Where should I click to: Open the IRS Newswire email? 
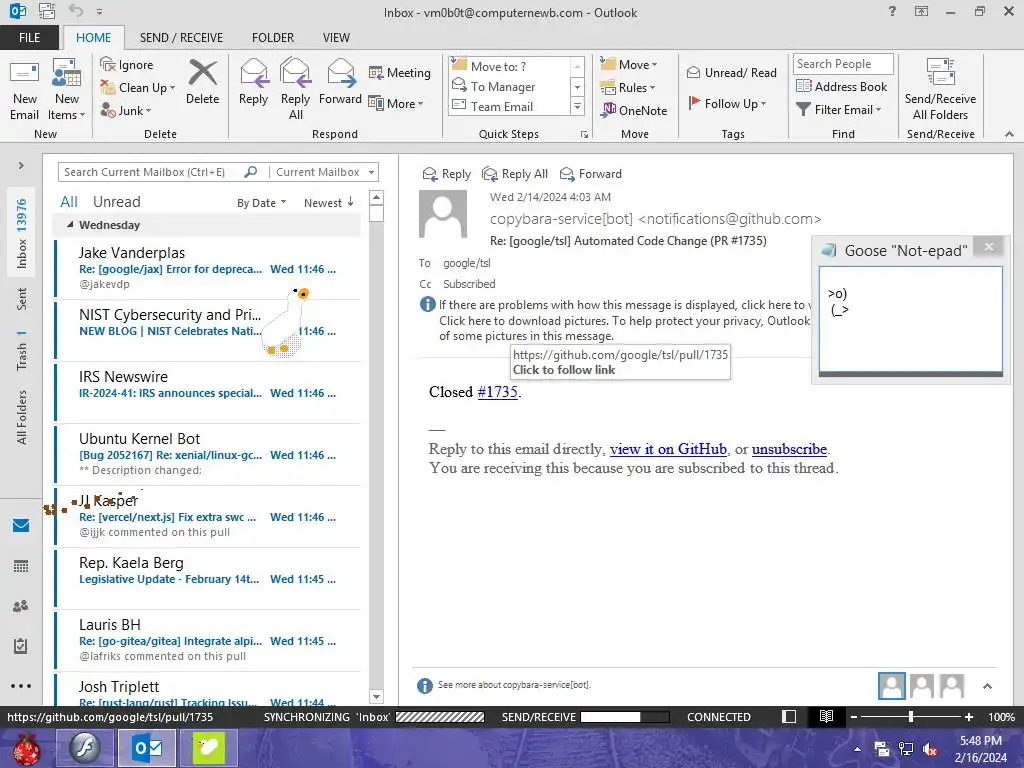pyautogui.click(x=208, y=391)
